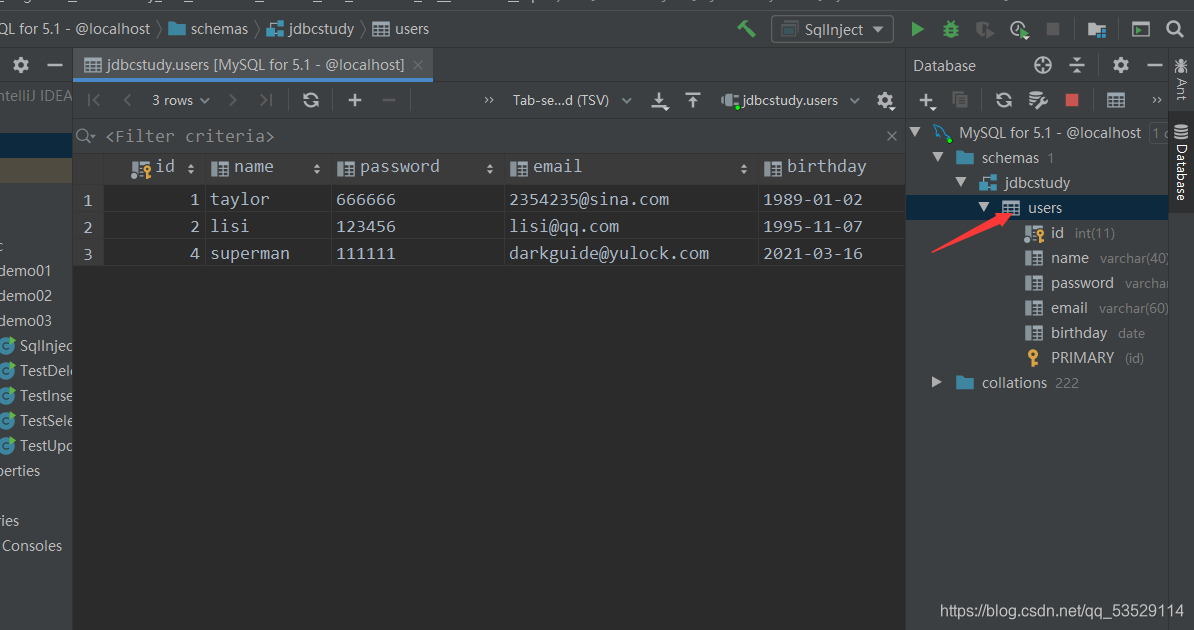Open the Database side tool window tab

click(1181, 161)
